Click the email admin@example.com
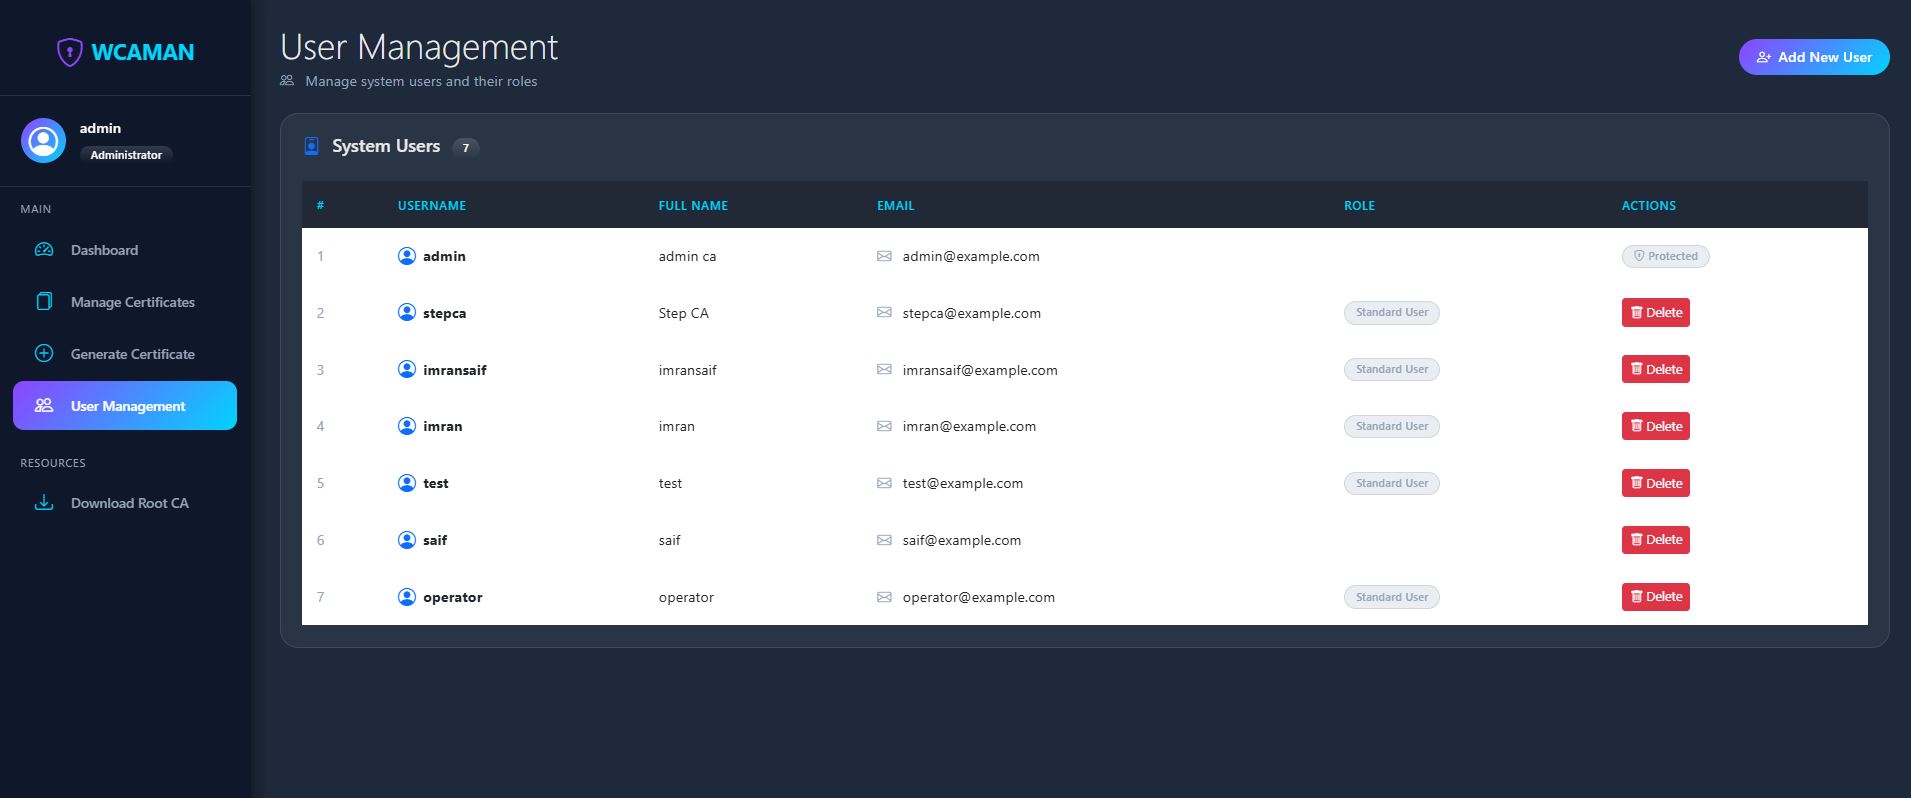The image size is (1911, 798). click(971, 256)
